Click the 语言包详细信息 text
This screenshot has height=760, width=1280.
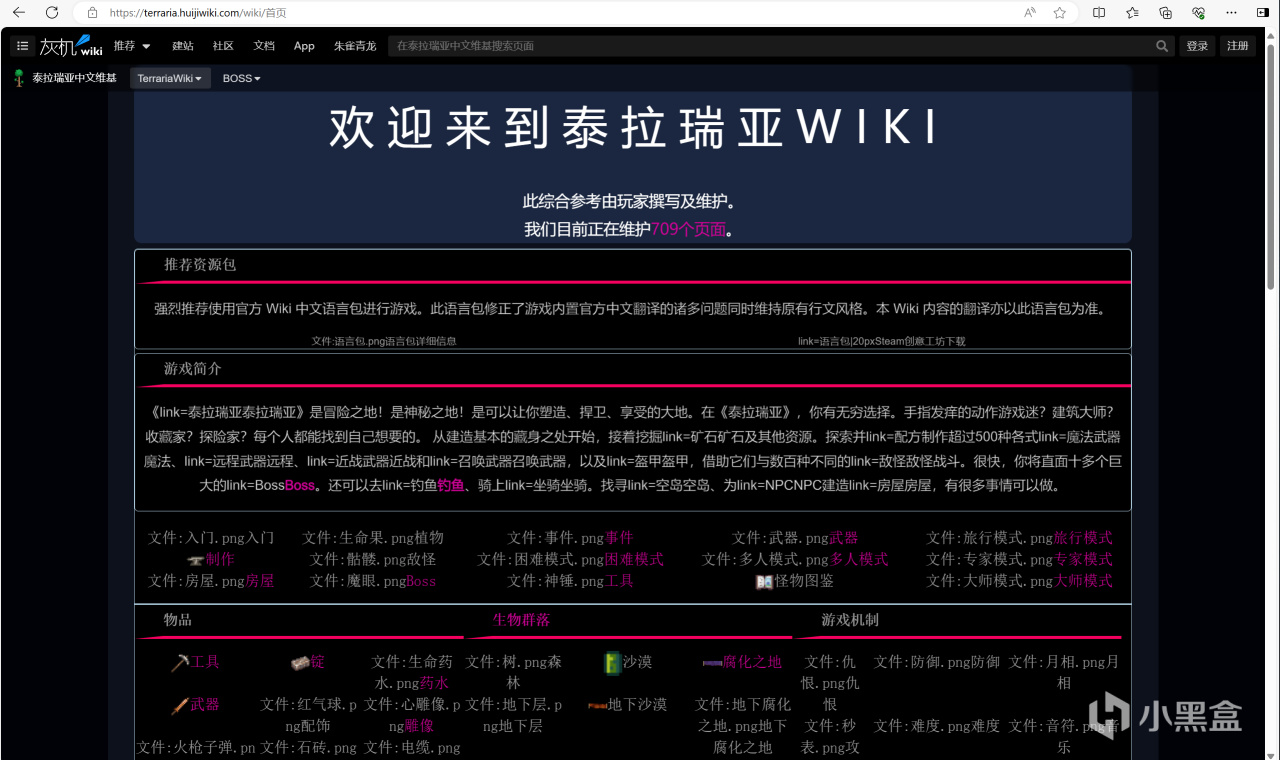(420, 341)
